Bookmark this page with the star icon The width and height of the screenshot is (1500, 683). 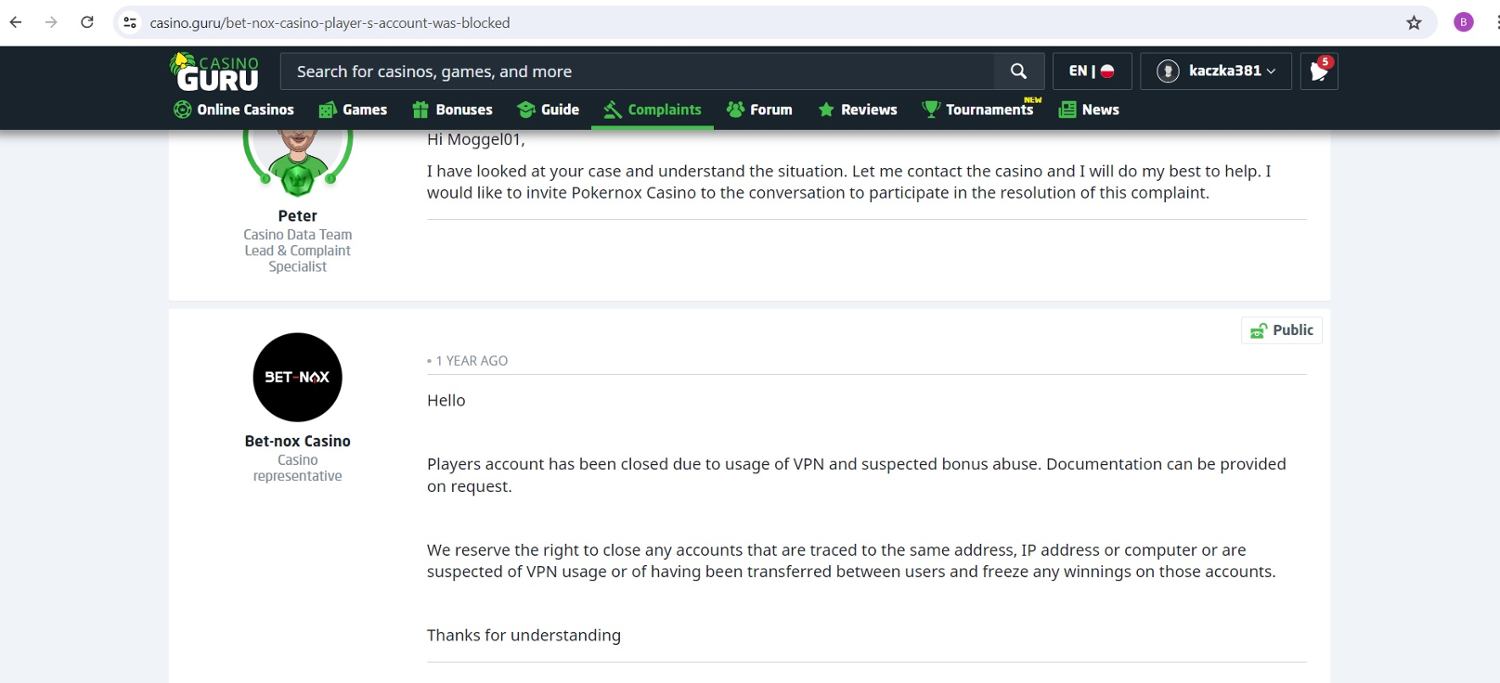pos(1414,22)
